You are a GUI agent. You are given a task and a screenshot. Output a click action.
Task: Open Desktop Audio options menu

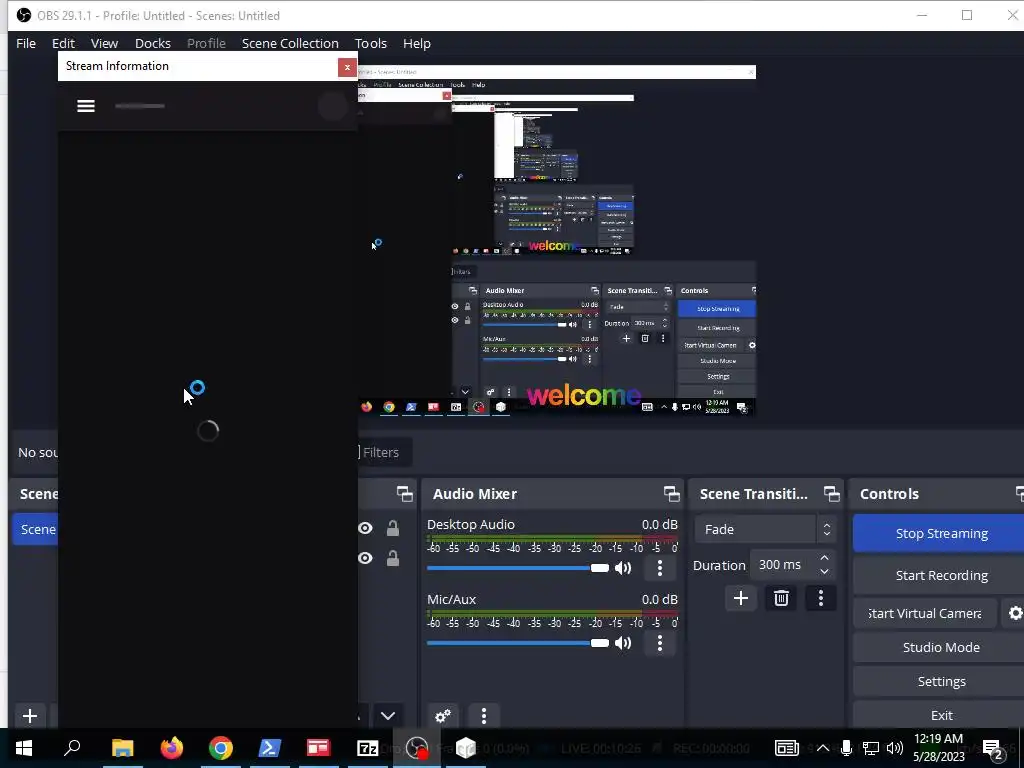[660, 568]
